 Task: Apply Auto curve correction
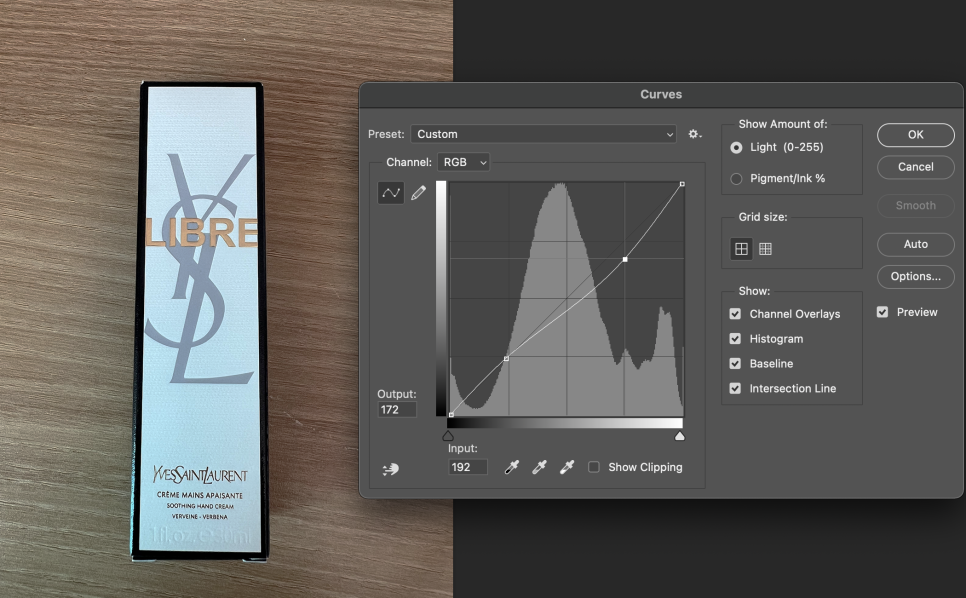(915, 244)
